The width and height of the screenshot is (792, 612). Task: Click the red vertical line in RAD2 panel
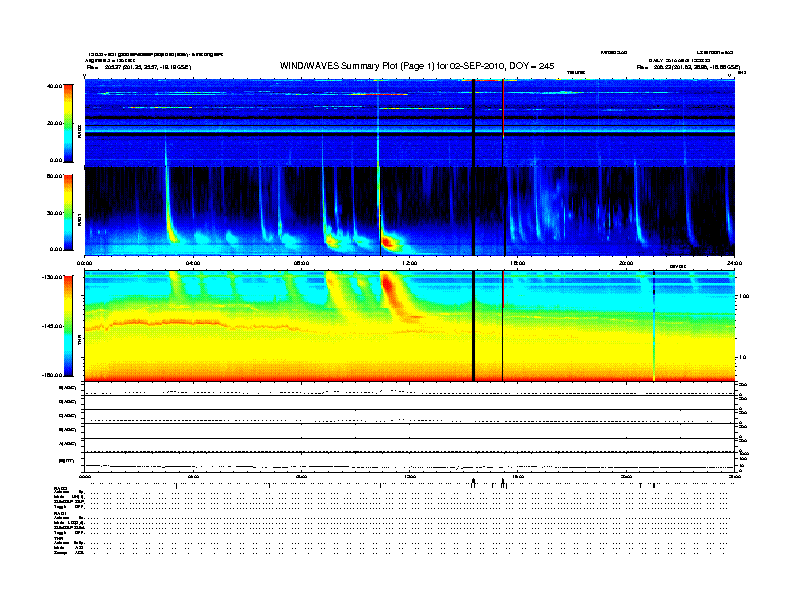pos(503,108)
